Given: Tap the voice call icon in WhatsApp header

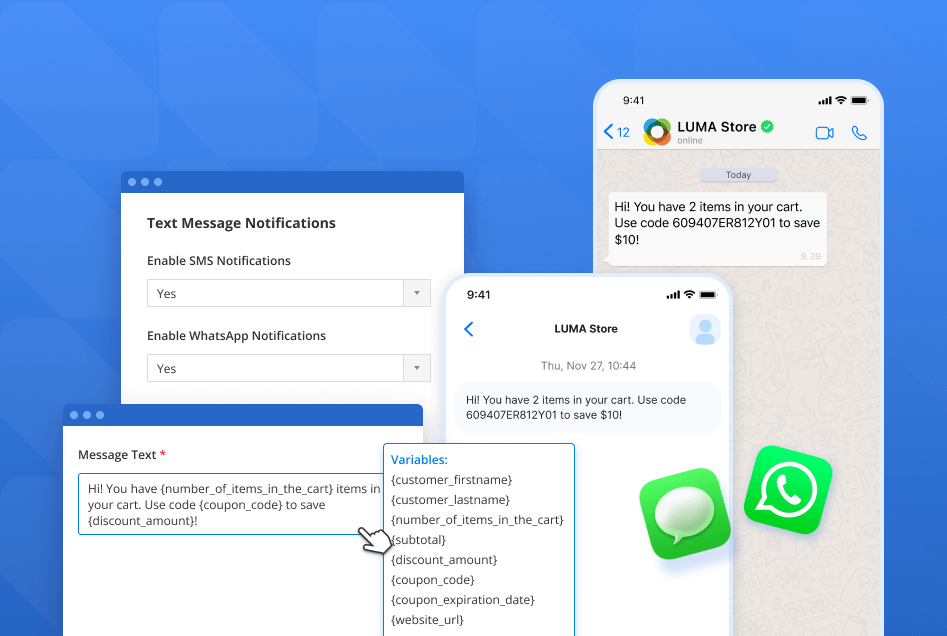Looking at the screenshot, I should 859,131.
